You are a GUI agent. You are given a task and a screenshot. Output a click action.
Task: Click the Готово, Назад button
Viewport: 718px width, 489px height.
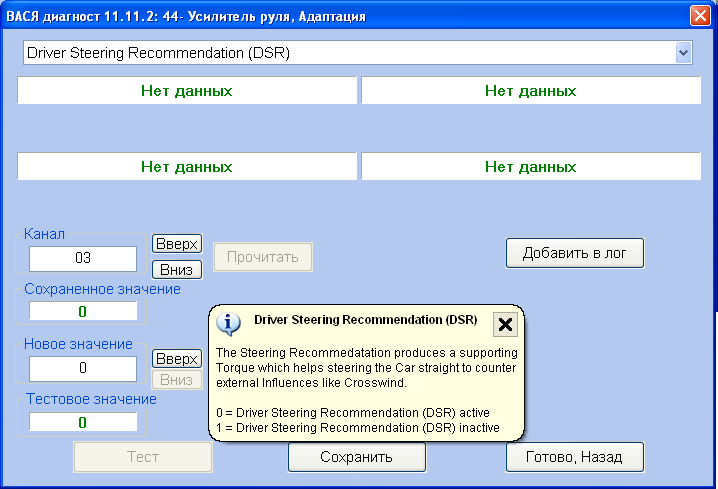coord(574,457)
